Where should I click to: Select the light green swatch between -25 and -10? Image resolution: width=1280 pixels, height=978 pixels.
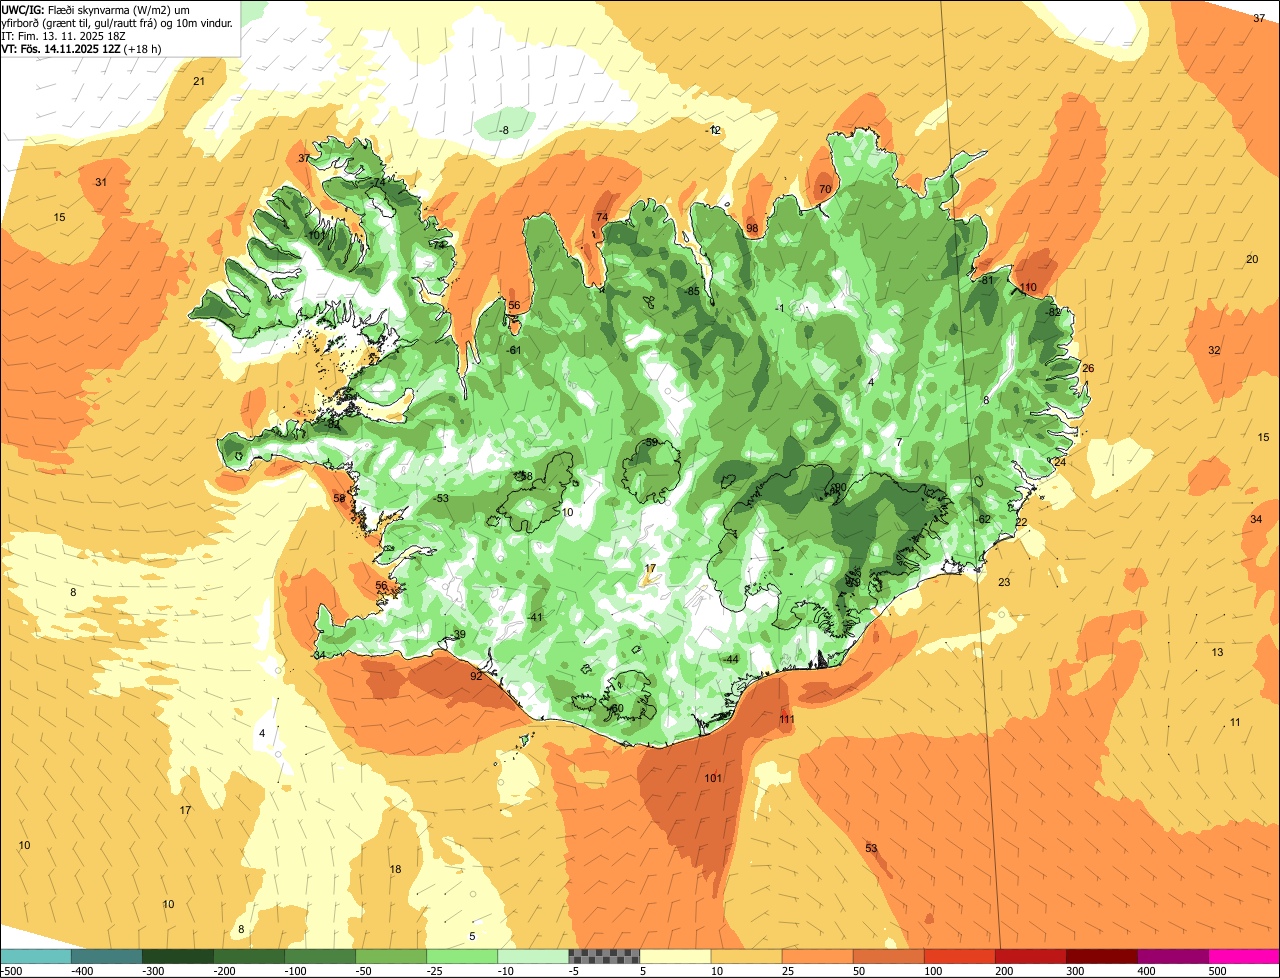[461, 955]
